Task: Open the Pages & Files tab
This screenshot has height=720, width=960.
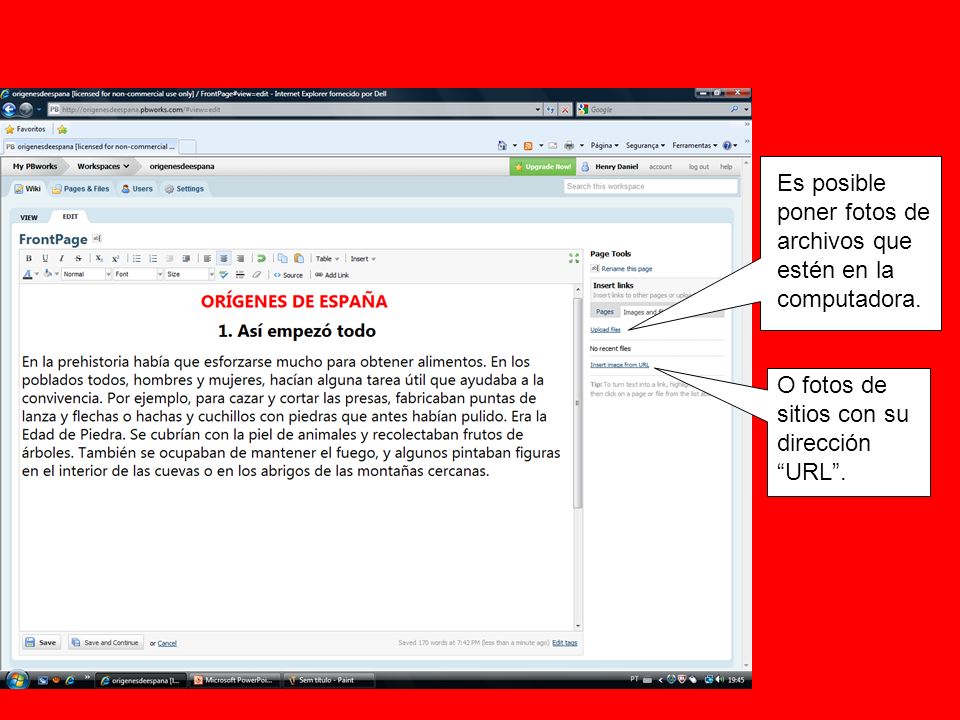Action: tap(81, 189)
